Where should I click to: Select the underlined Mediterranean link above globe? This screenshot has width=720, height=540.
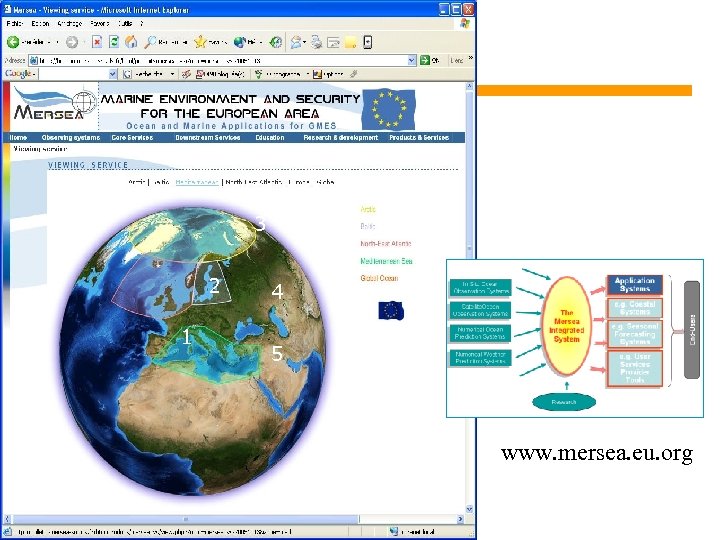pyautogui.click(x=197, y=182)
